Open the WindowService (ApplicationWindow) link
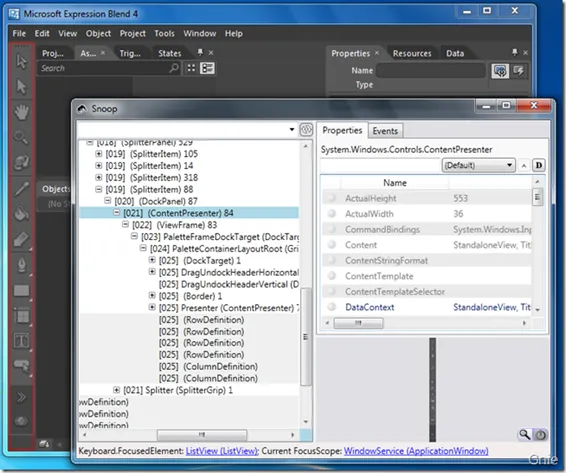The height and width of the screenshot is (473, 566). coord(416,451)
